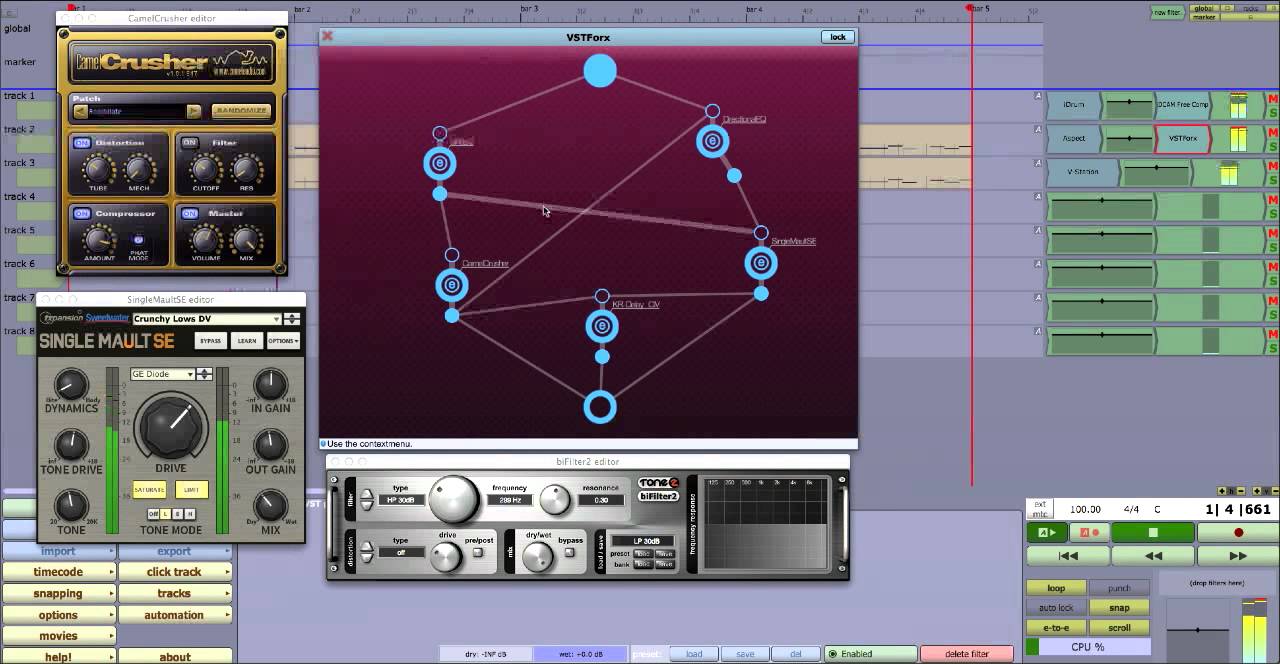1280x664 pixels.
Task: Click the volume fader on track 1
Action: tap(1130, 104)
